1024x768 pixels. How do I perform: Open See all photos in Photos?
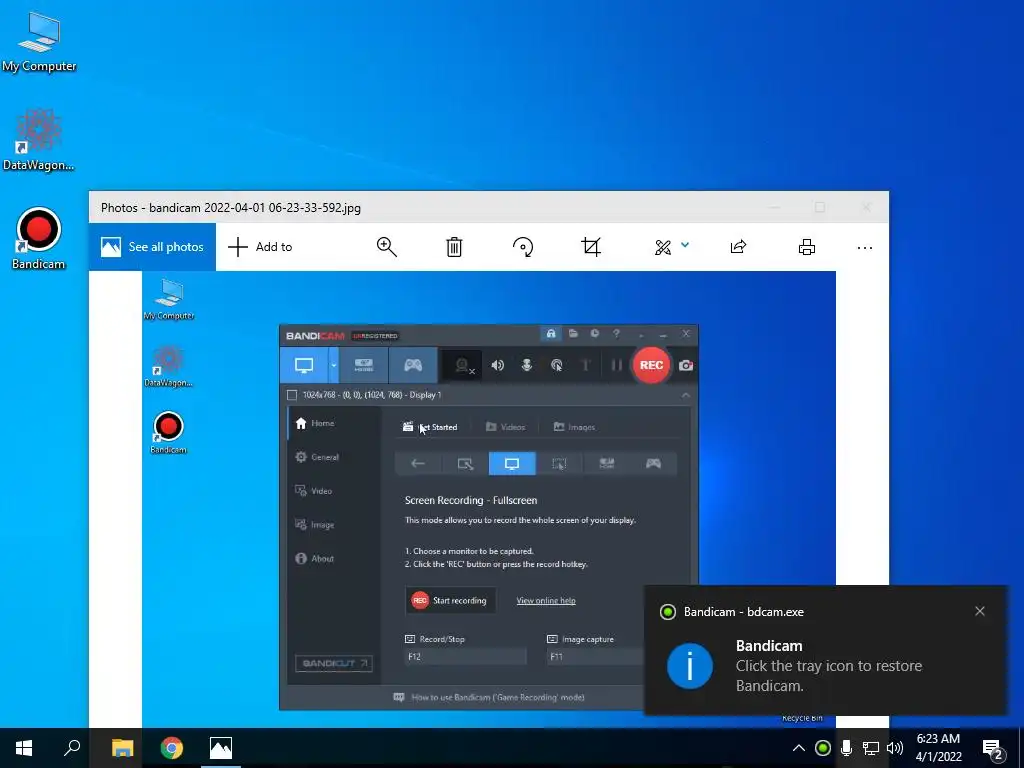[x=152, y=247]
